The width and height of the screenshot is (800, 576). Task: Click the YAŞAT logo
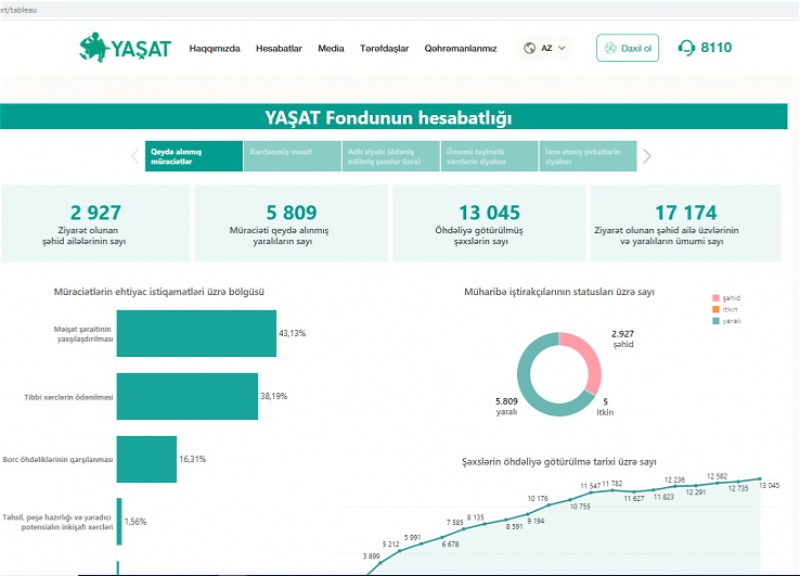pyautogui.click(x=125, y=48)
